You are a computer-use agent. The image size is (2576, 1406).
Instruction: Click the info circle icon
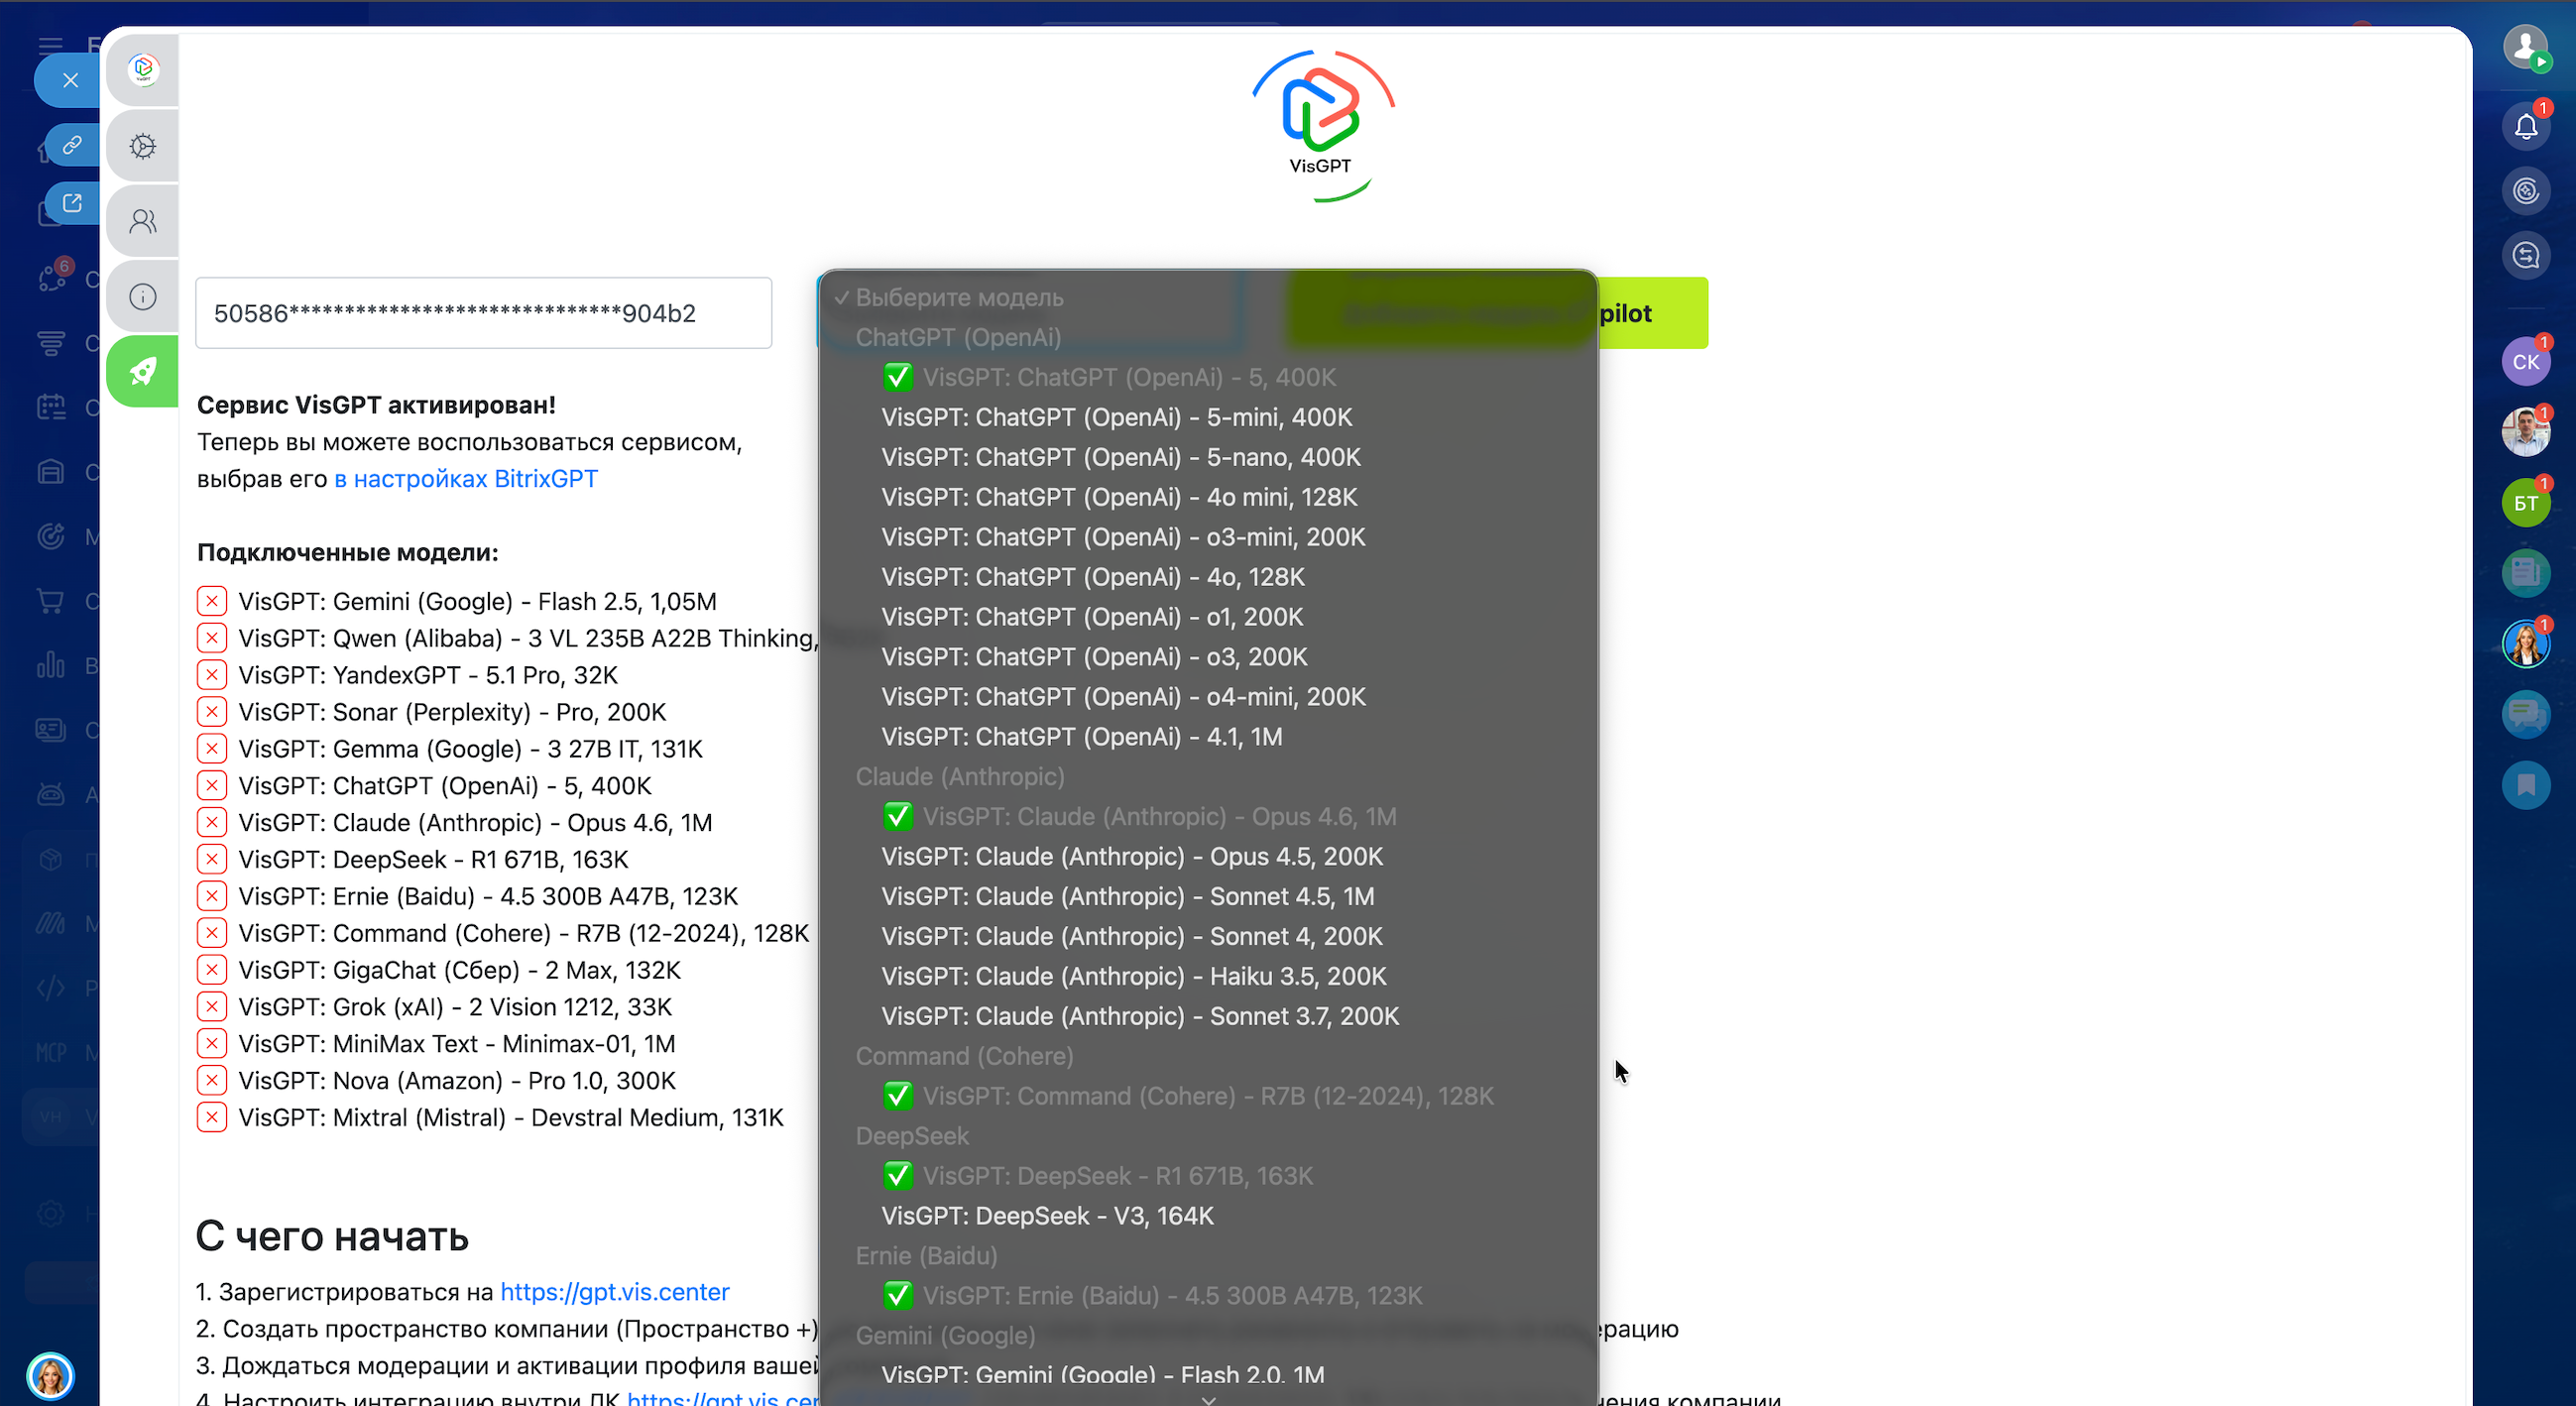[x=143, y=296]
